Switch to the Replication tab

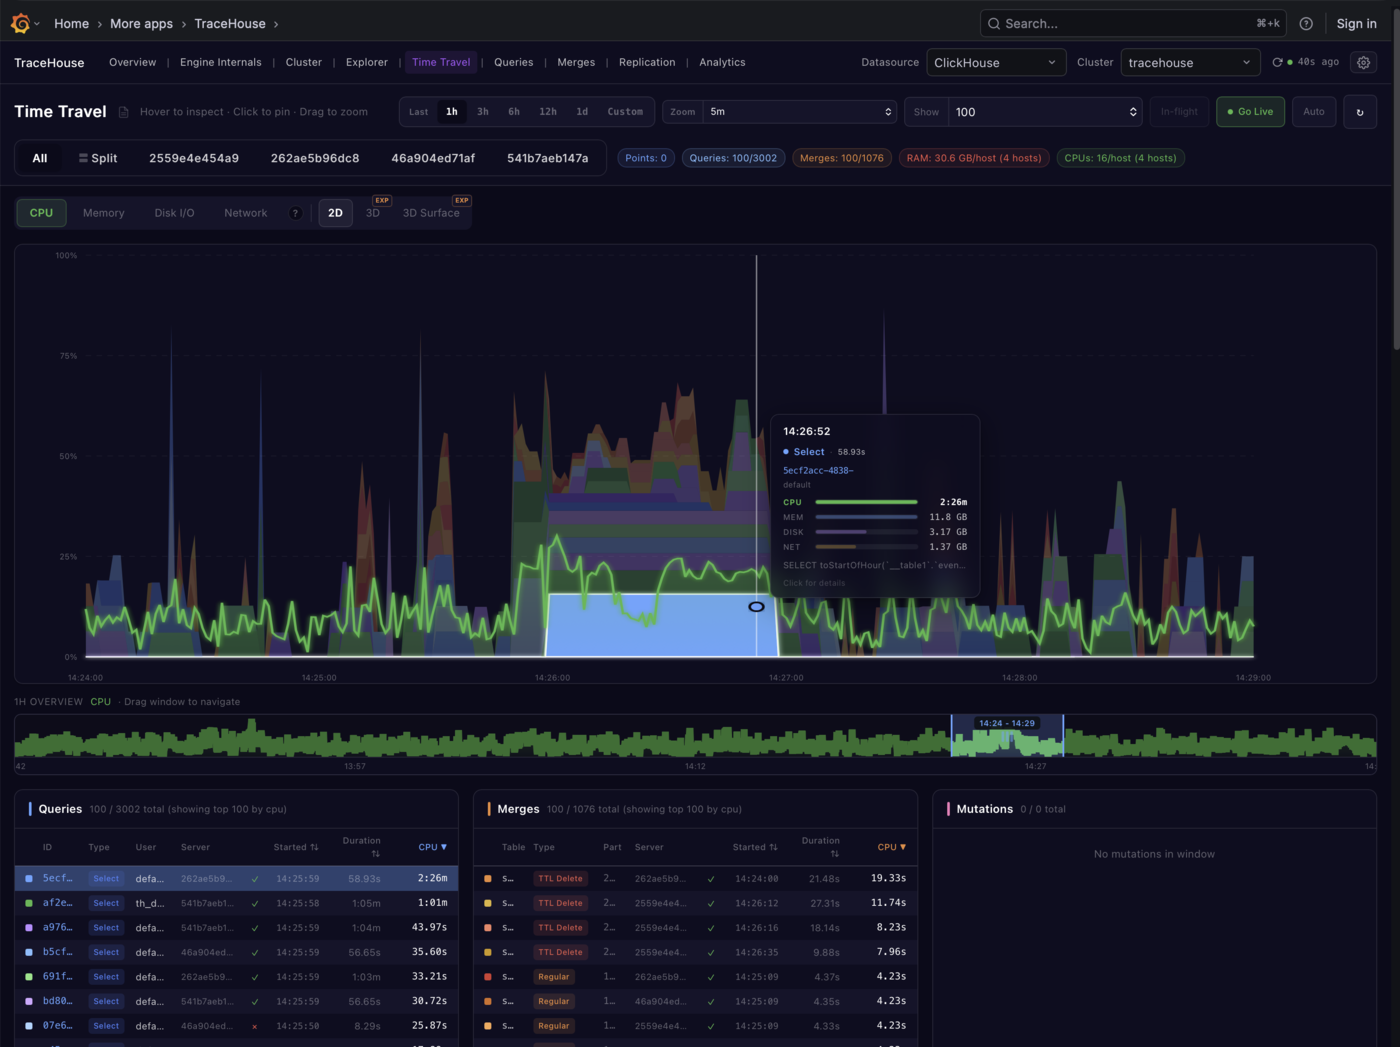(647, 62)
